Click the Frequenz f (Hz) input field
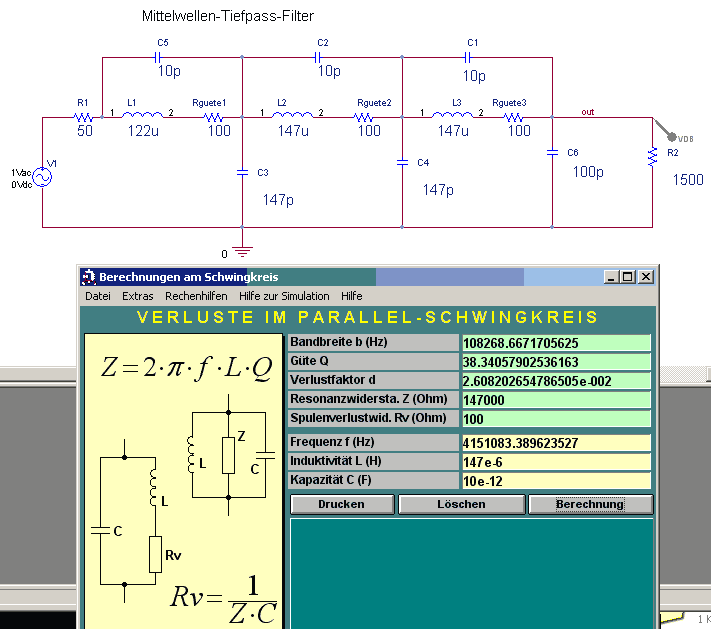This screenshot has height=629, width=711. 555,442
